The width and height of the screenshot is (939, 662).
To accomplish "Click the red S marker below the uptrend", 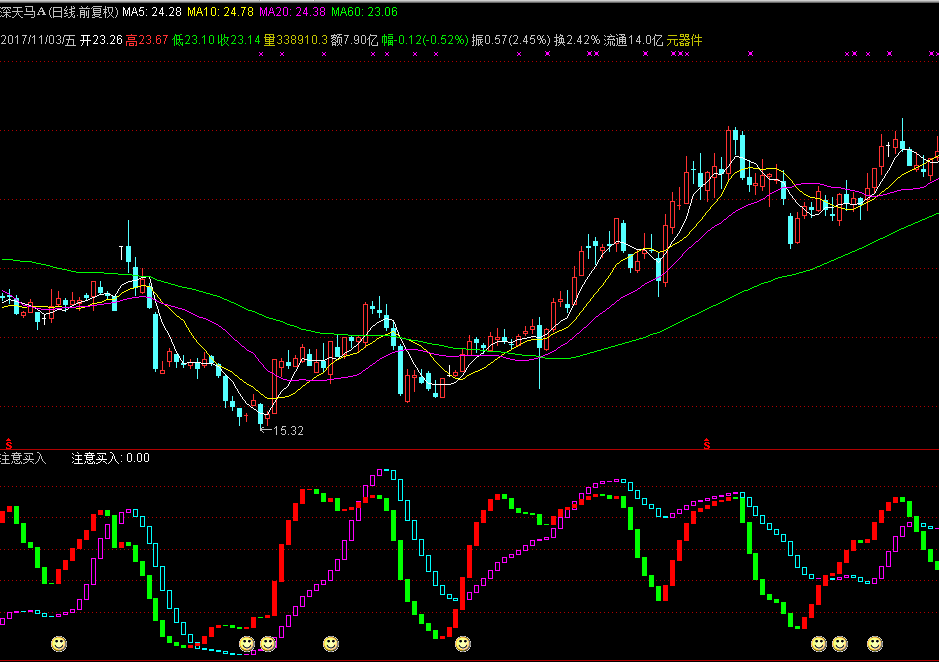I will (x=707, y=443).
